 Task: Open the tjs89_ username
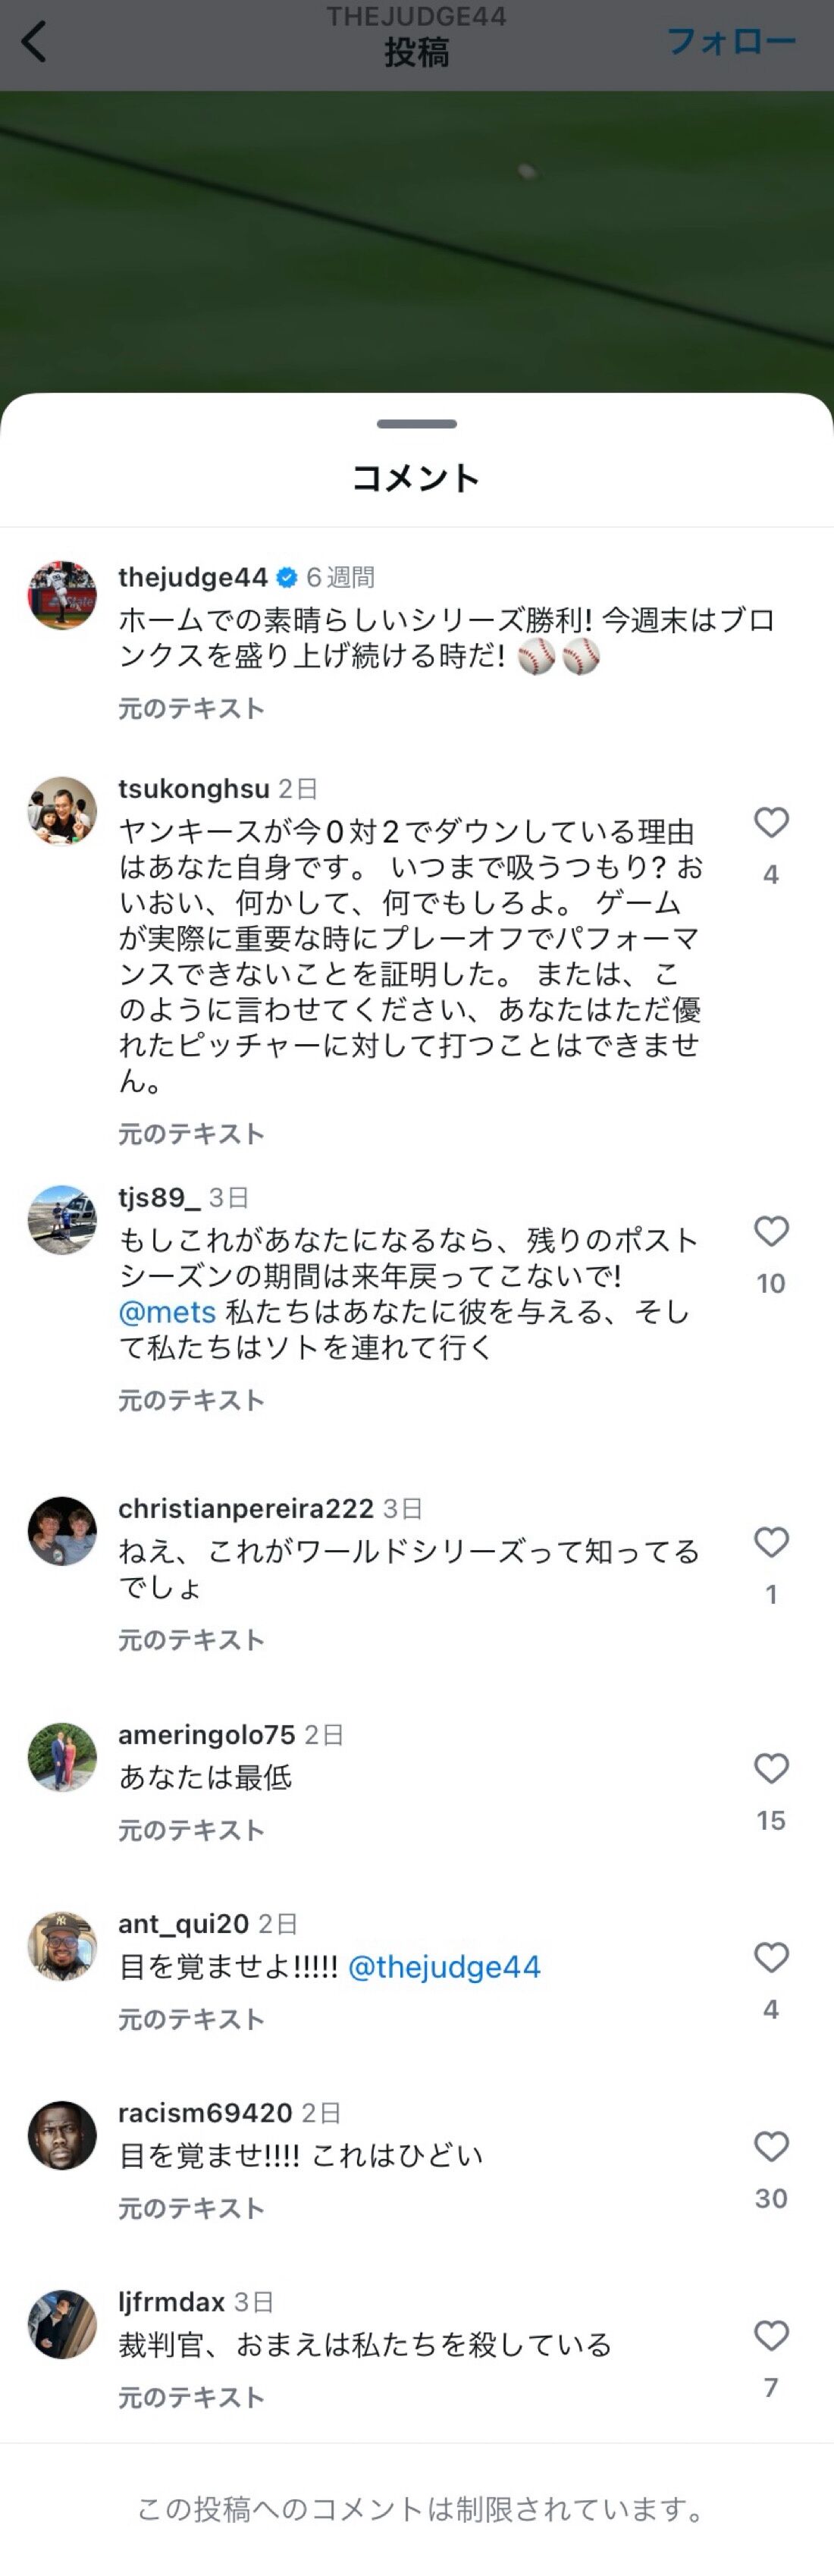[x=159, y=1197]
